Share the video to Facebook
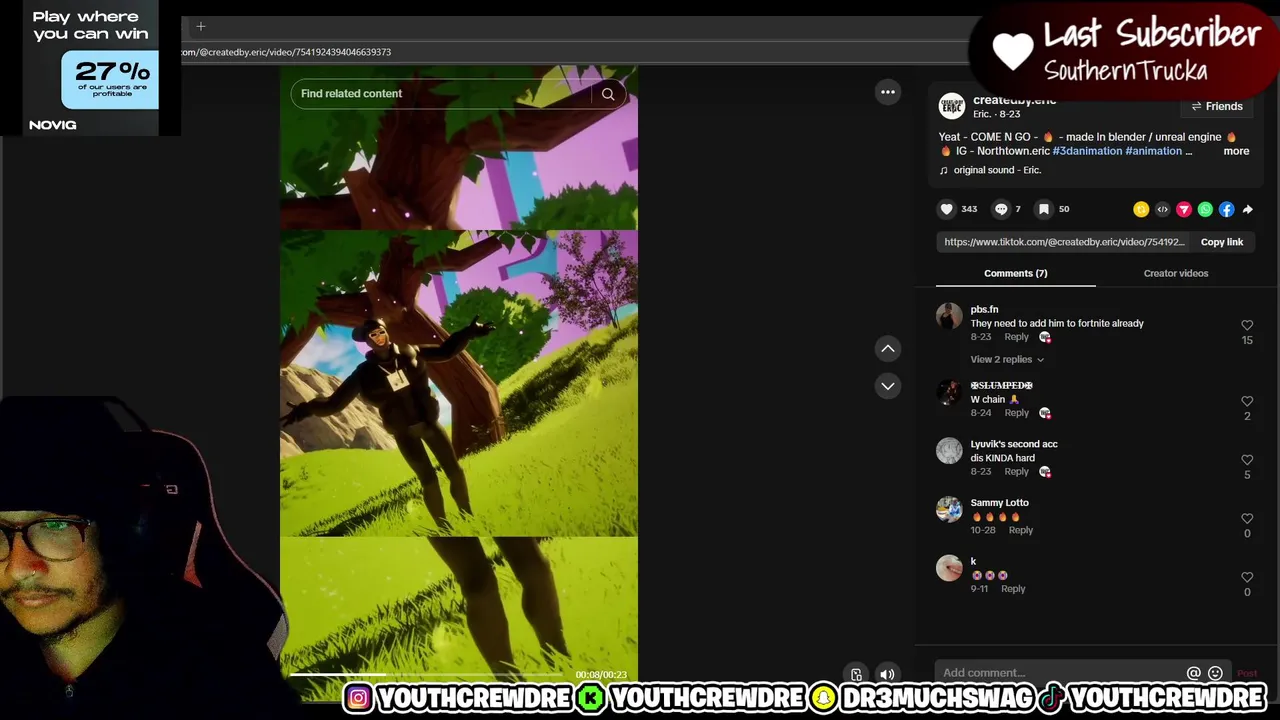Viewport: 1280px width, 720px height. 1226,209
